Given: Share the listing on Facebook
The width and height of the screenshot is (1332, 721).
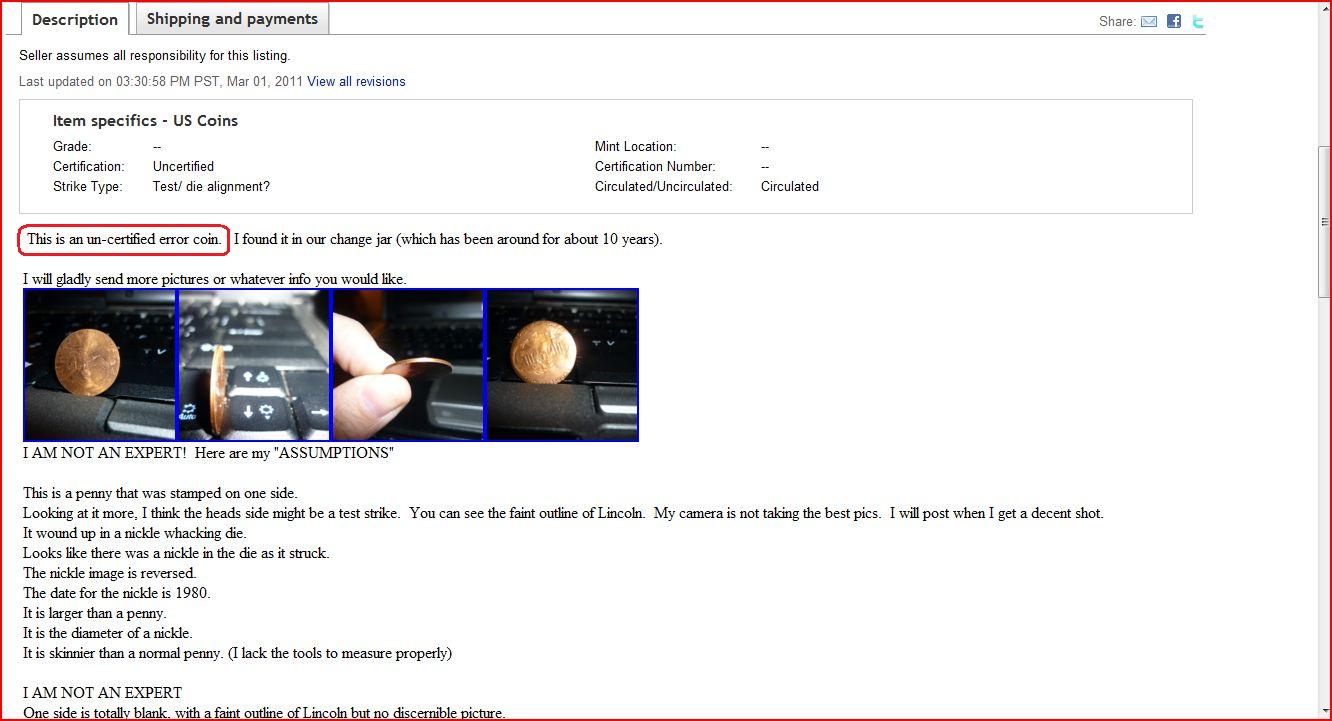Looking at the screenshot, I should [1174, 21].
